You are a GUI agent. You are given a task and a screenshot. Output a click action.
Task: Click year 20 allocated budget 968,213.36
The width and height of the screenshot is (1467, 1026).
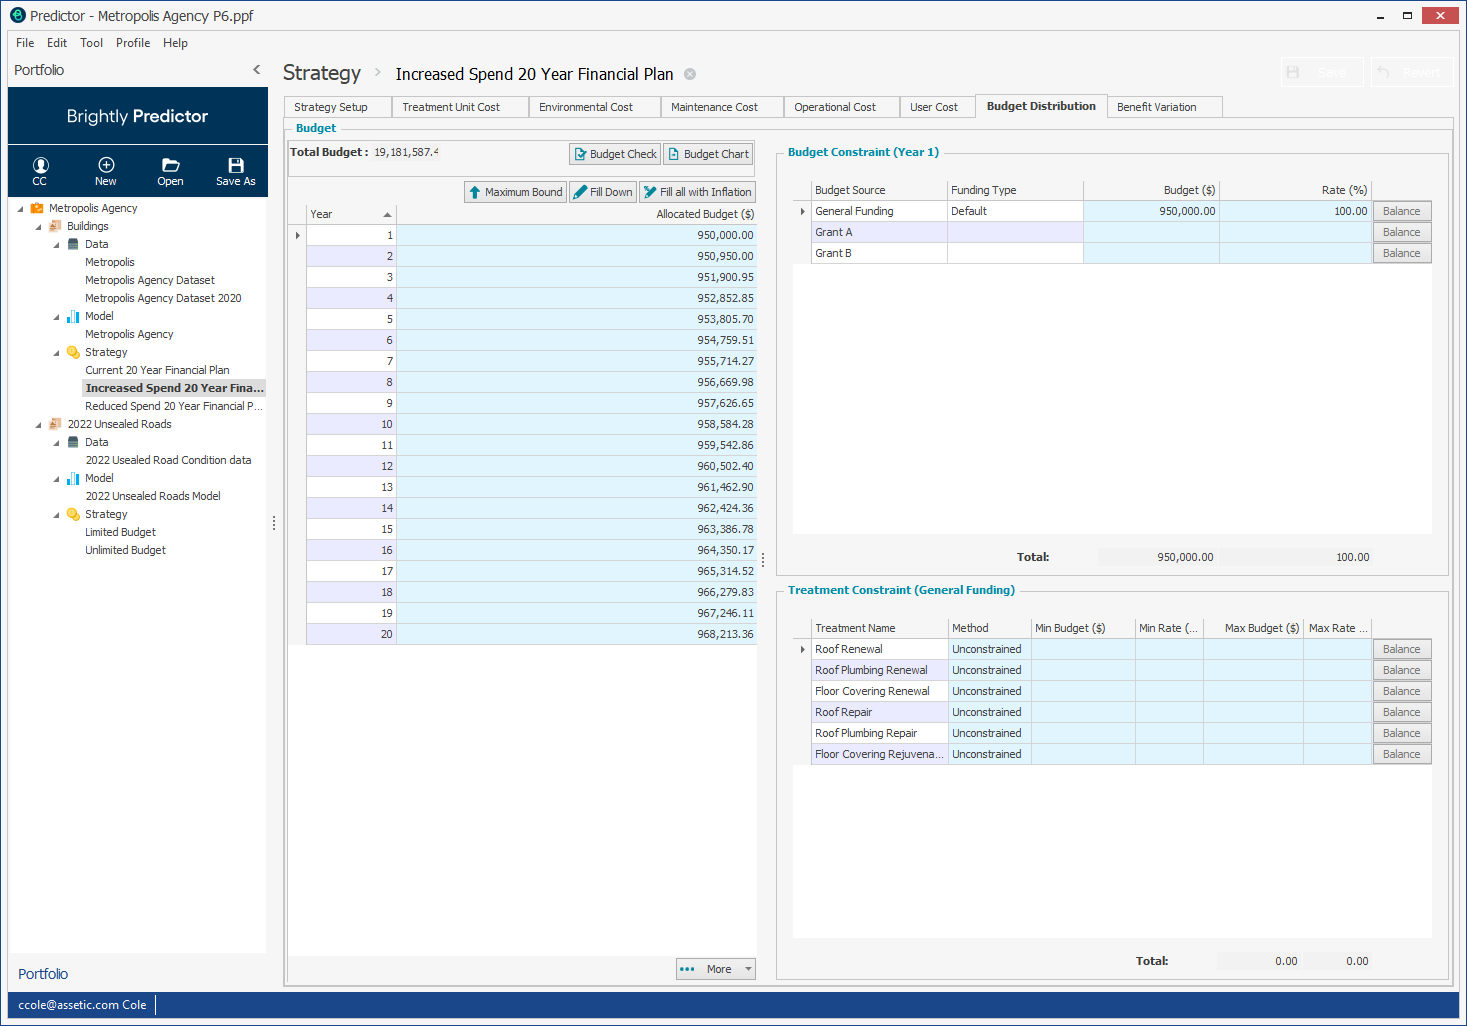coord(577,634)
